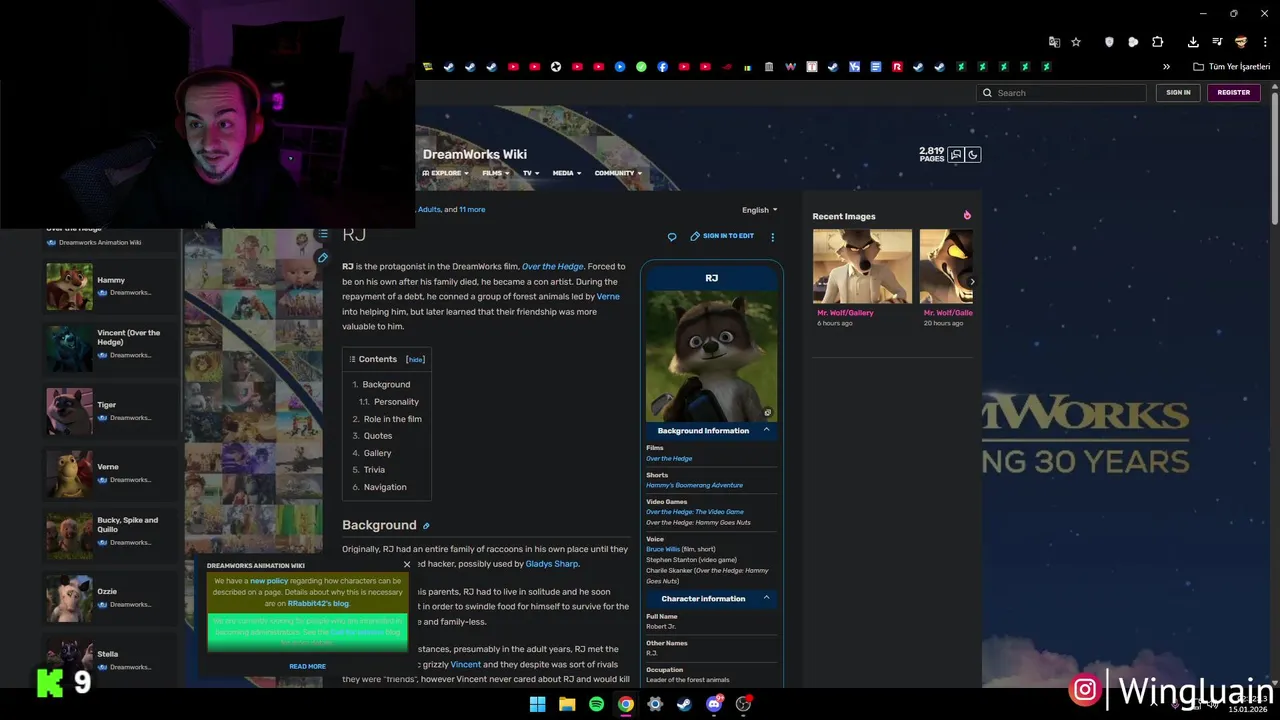Jump to Trivia in Contents
Viewport: 1280px width, 720px height.
coord(374,470)
